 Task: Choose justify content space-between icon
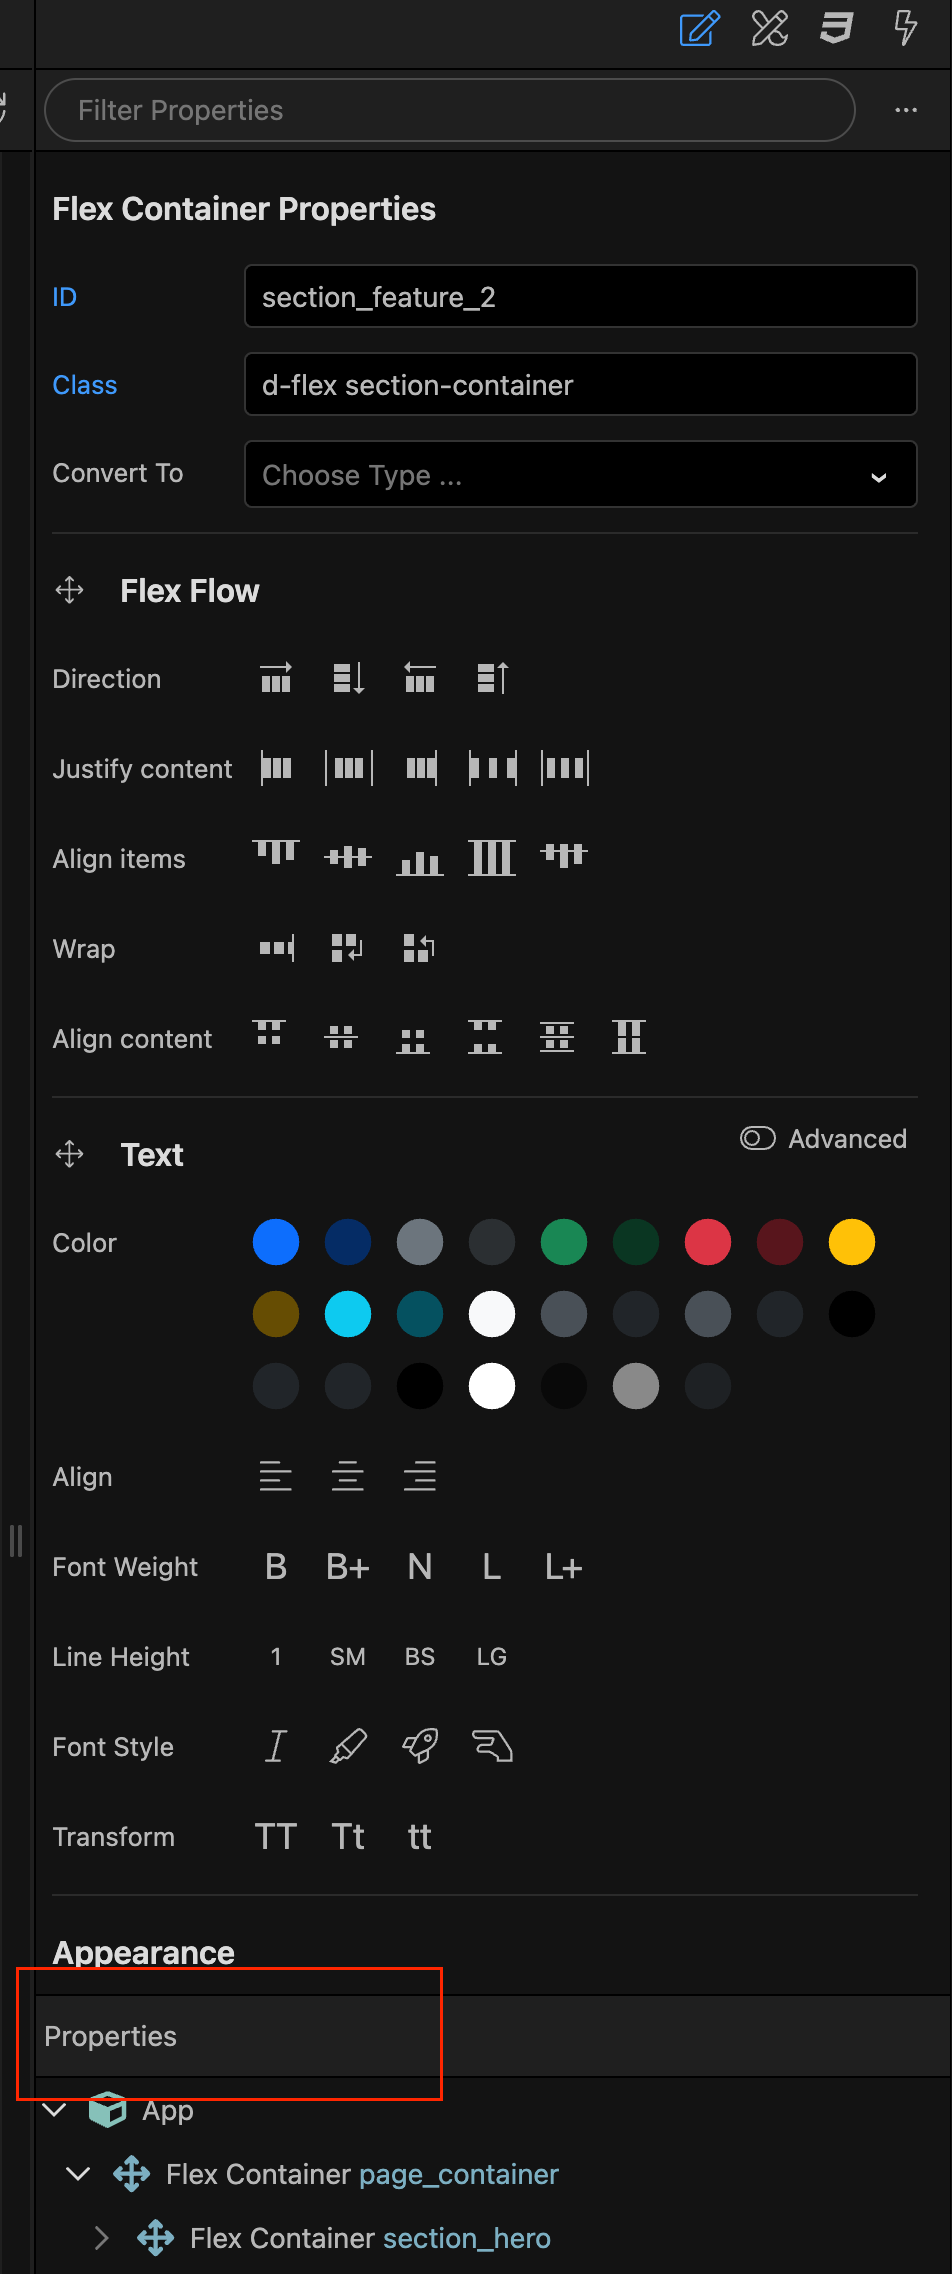click(x=492, y=768)
